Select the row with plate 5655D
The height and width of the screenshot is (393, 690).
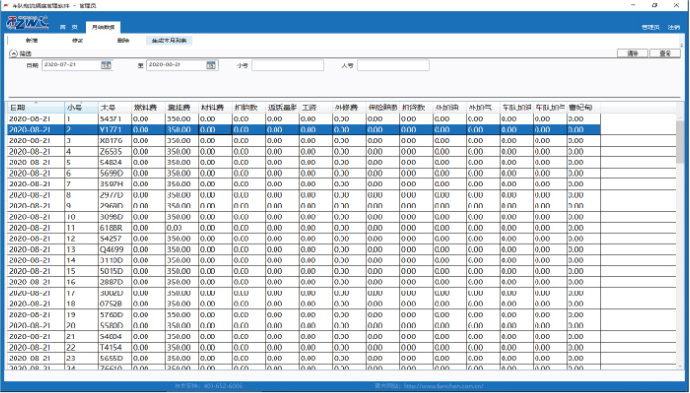304,358
